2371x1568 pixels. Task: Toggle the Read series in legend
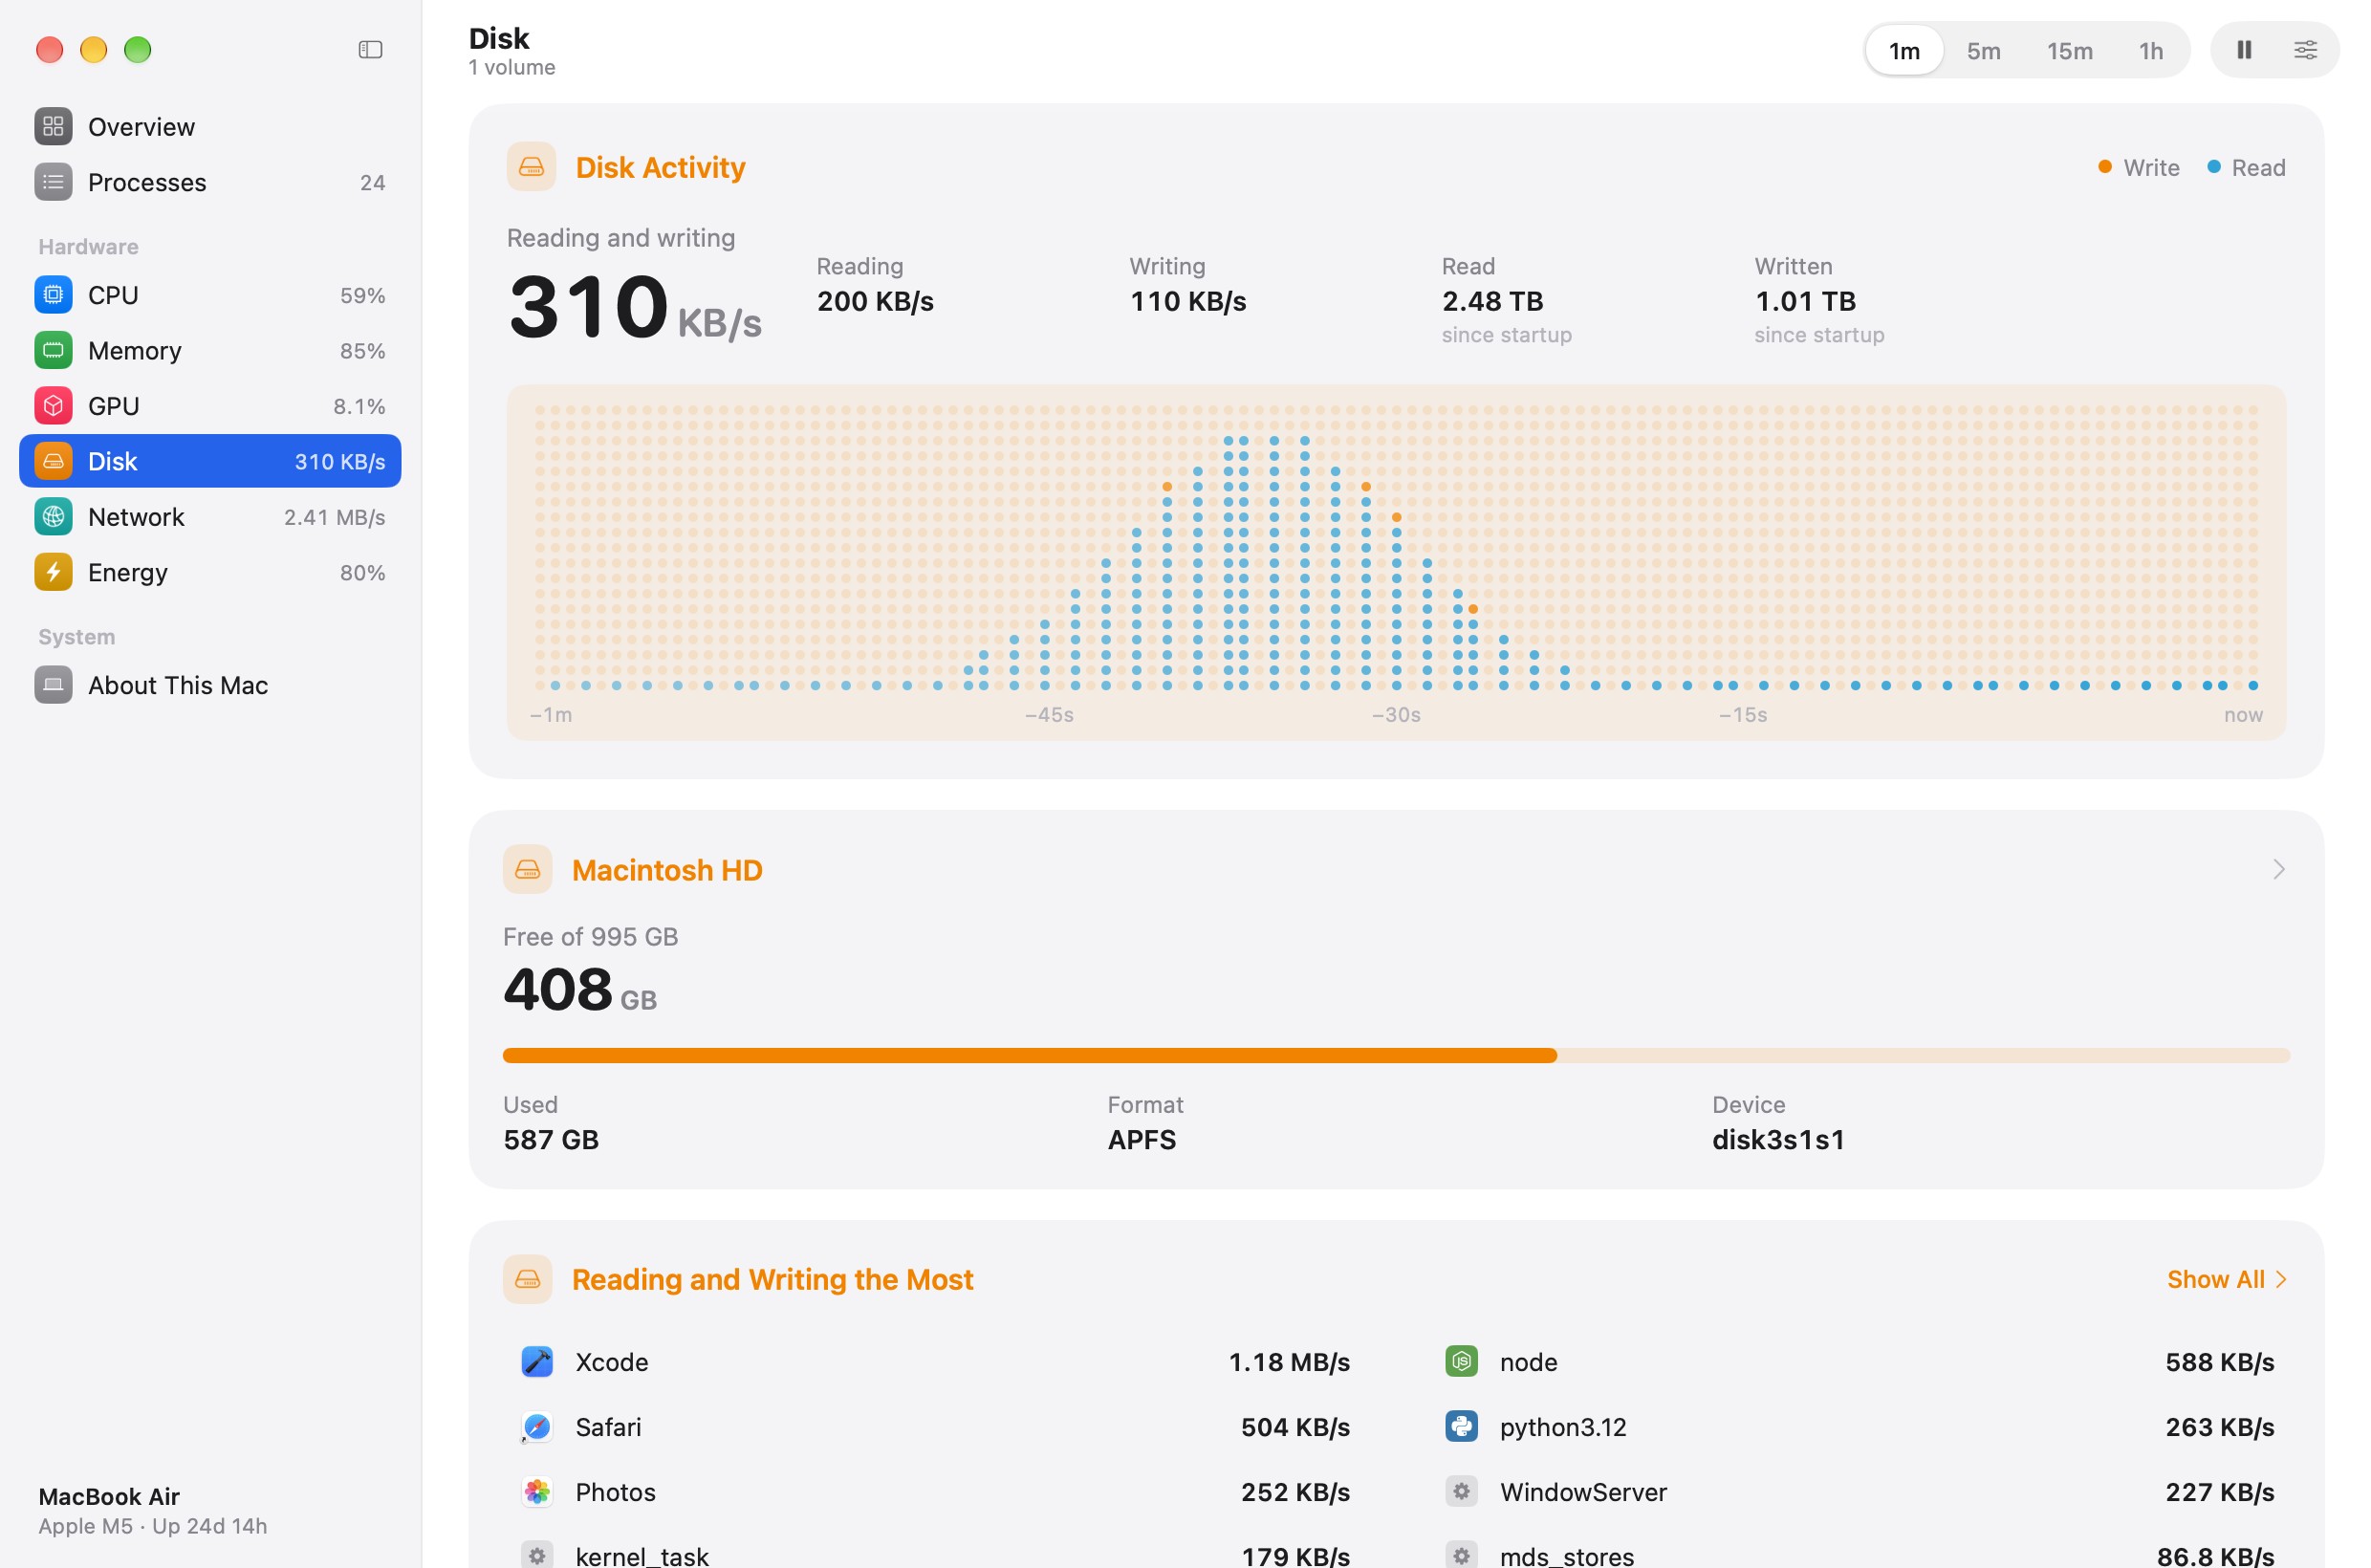pyautogui.click(x=2245, y=168)
